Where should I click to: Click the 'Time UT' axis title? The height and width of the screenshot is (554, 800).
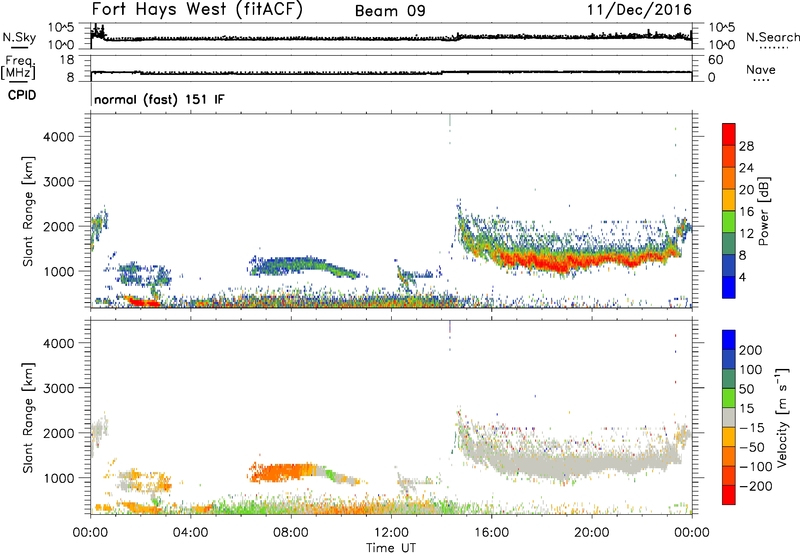point(391,548)
